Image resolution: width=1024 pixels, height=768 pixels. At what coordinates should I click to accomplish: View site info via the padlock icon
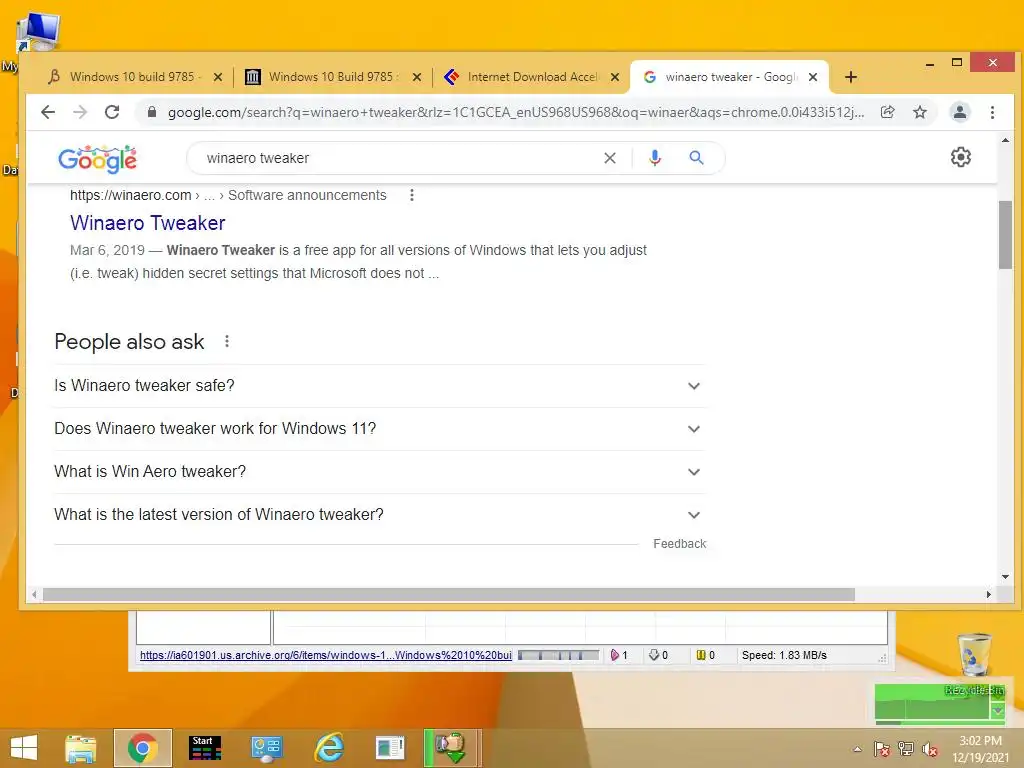(x=152, y=112)
